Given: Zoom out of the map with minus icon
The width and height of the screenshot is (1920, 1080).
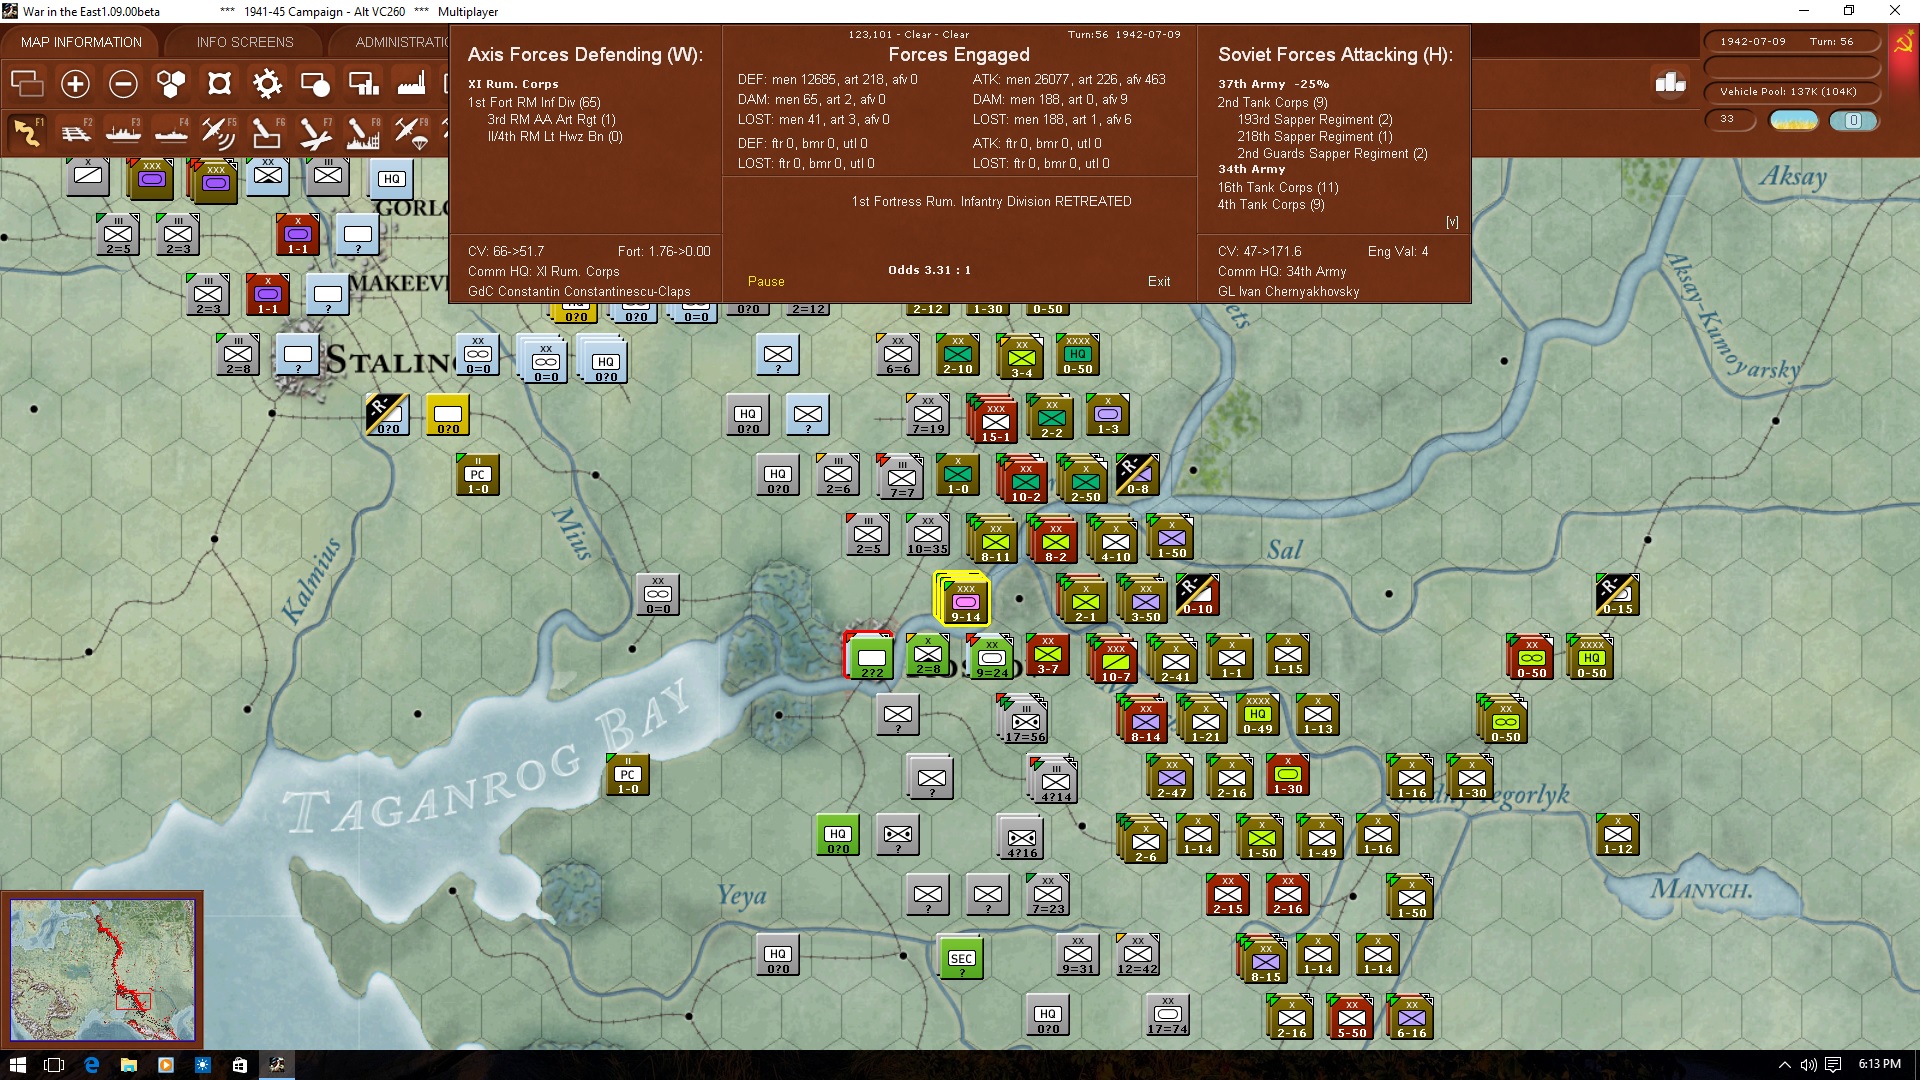Looking at the screenshot, I should pyautogui.click(x=123, y=84).
